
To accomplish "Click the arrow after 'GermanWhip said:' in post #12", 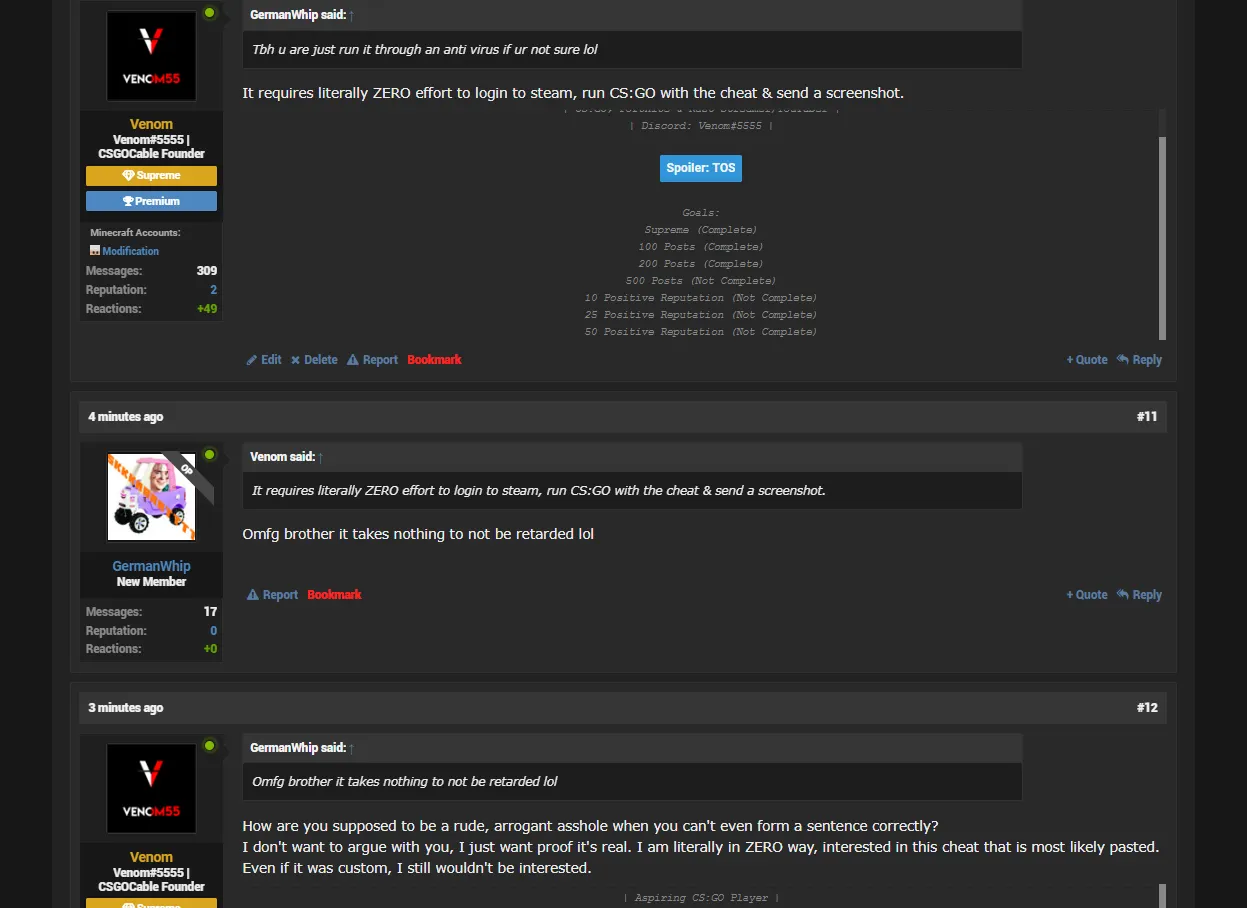I will click(351, 748).
